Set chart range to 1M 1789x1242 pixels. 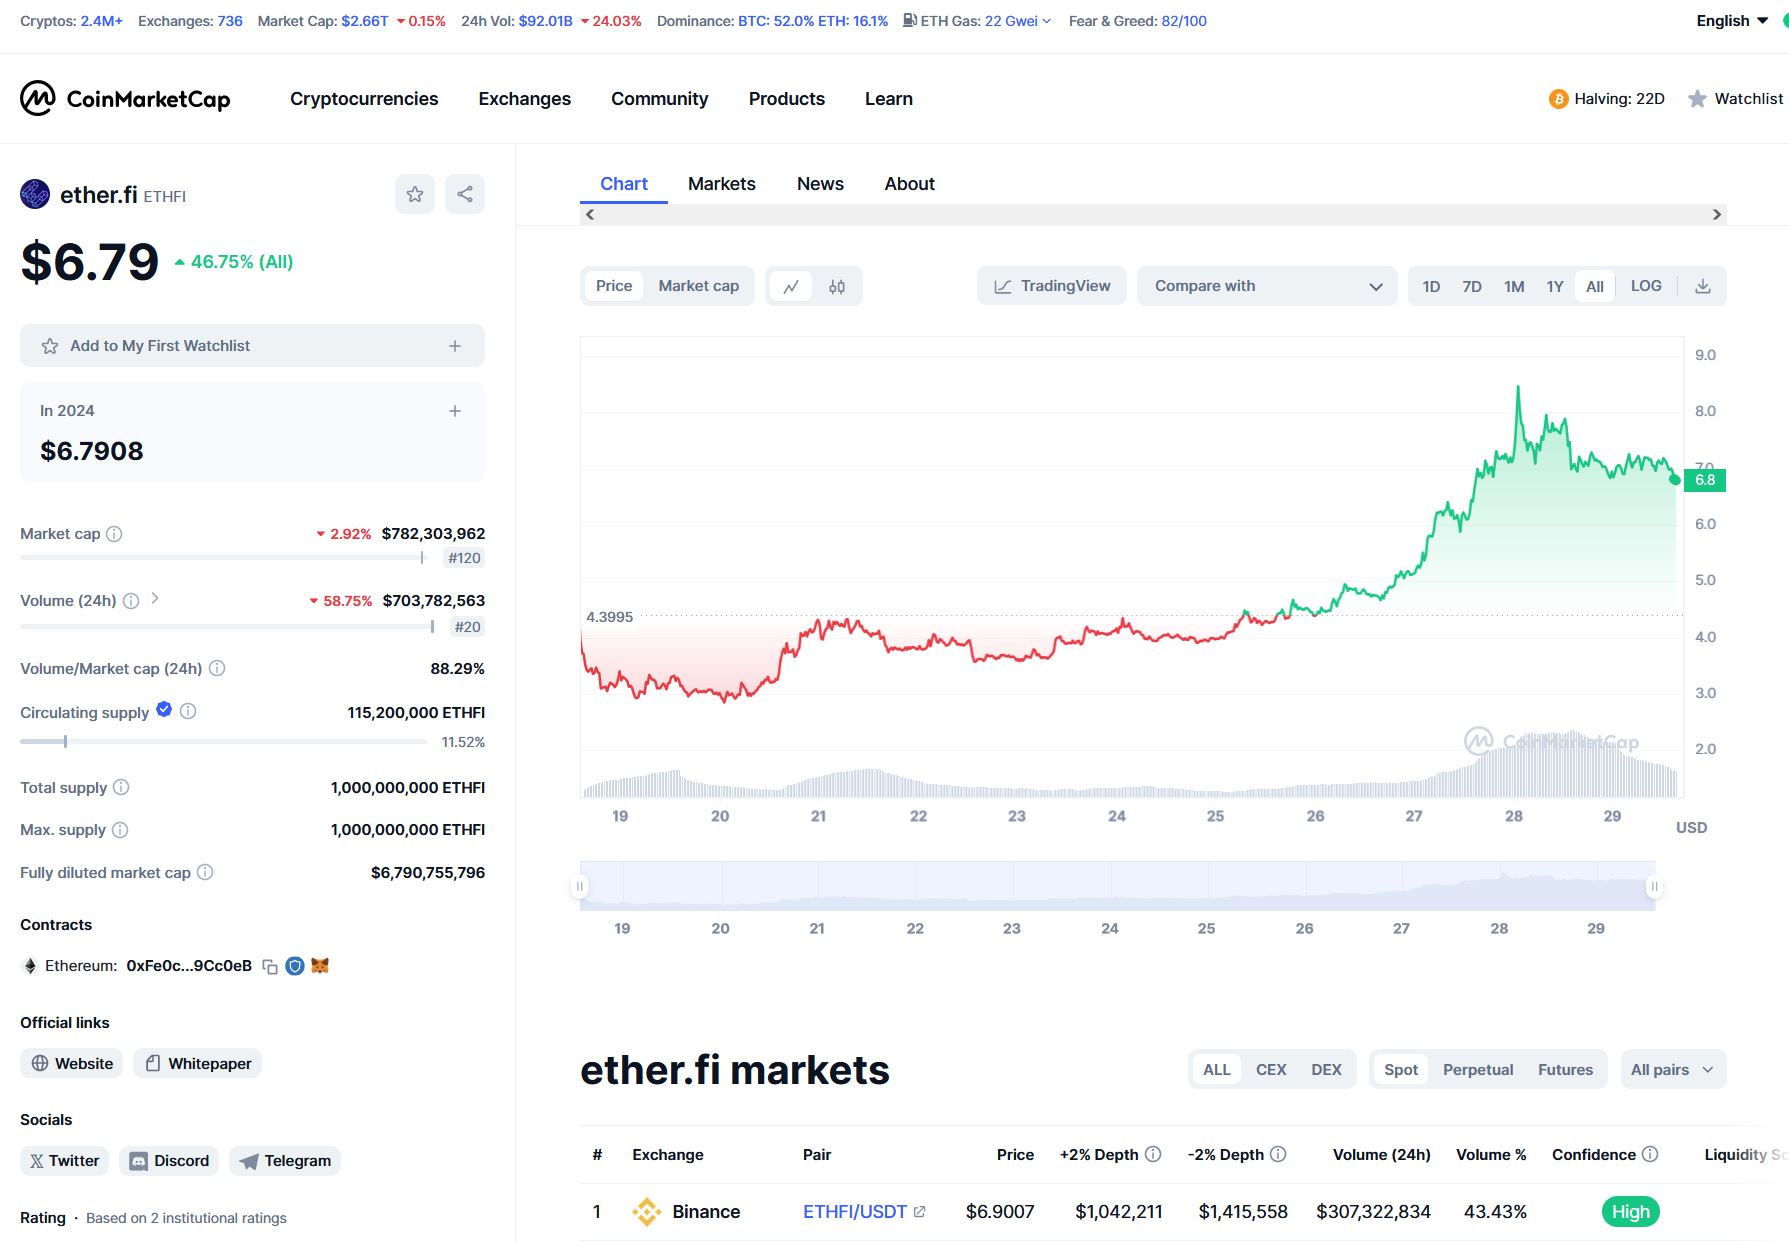(1514, 286)
